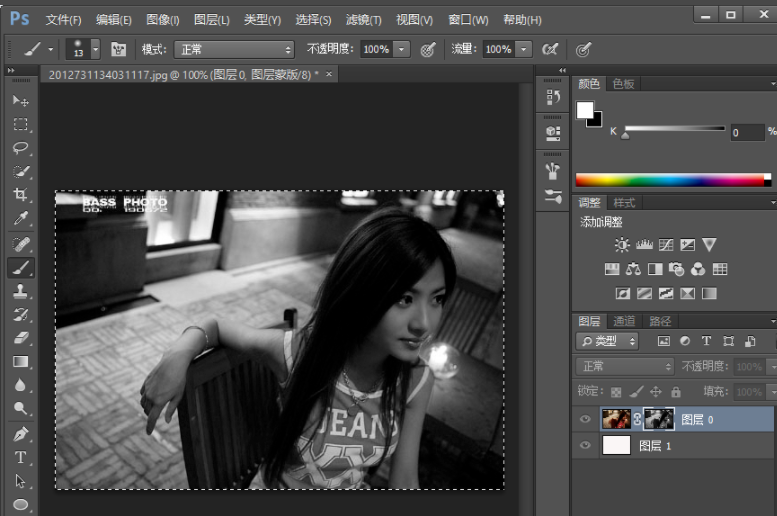Add a Brightness/Contrast adjustment
Screen dimensions: 777x516
pos(622,244)
